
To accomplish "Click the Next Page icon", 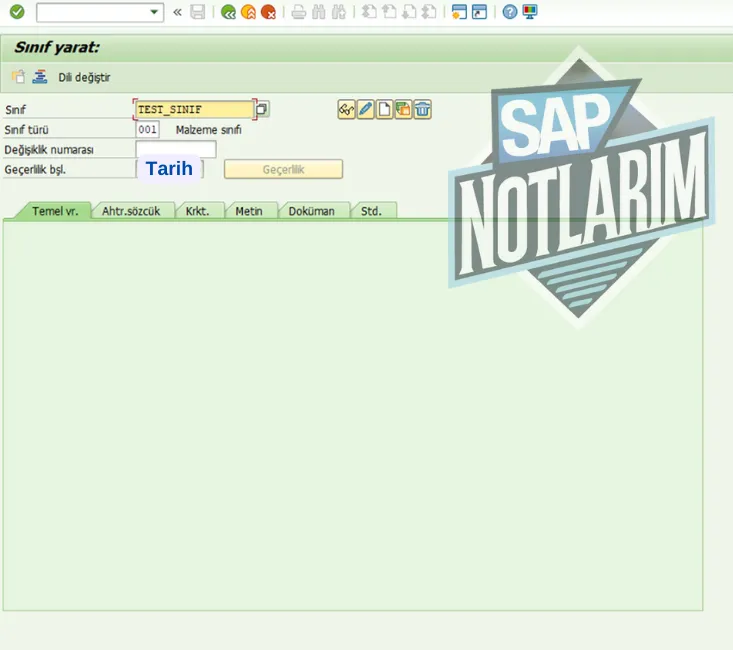I will point(409,12).
